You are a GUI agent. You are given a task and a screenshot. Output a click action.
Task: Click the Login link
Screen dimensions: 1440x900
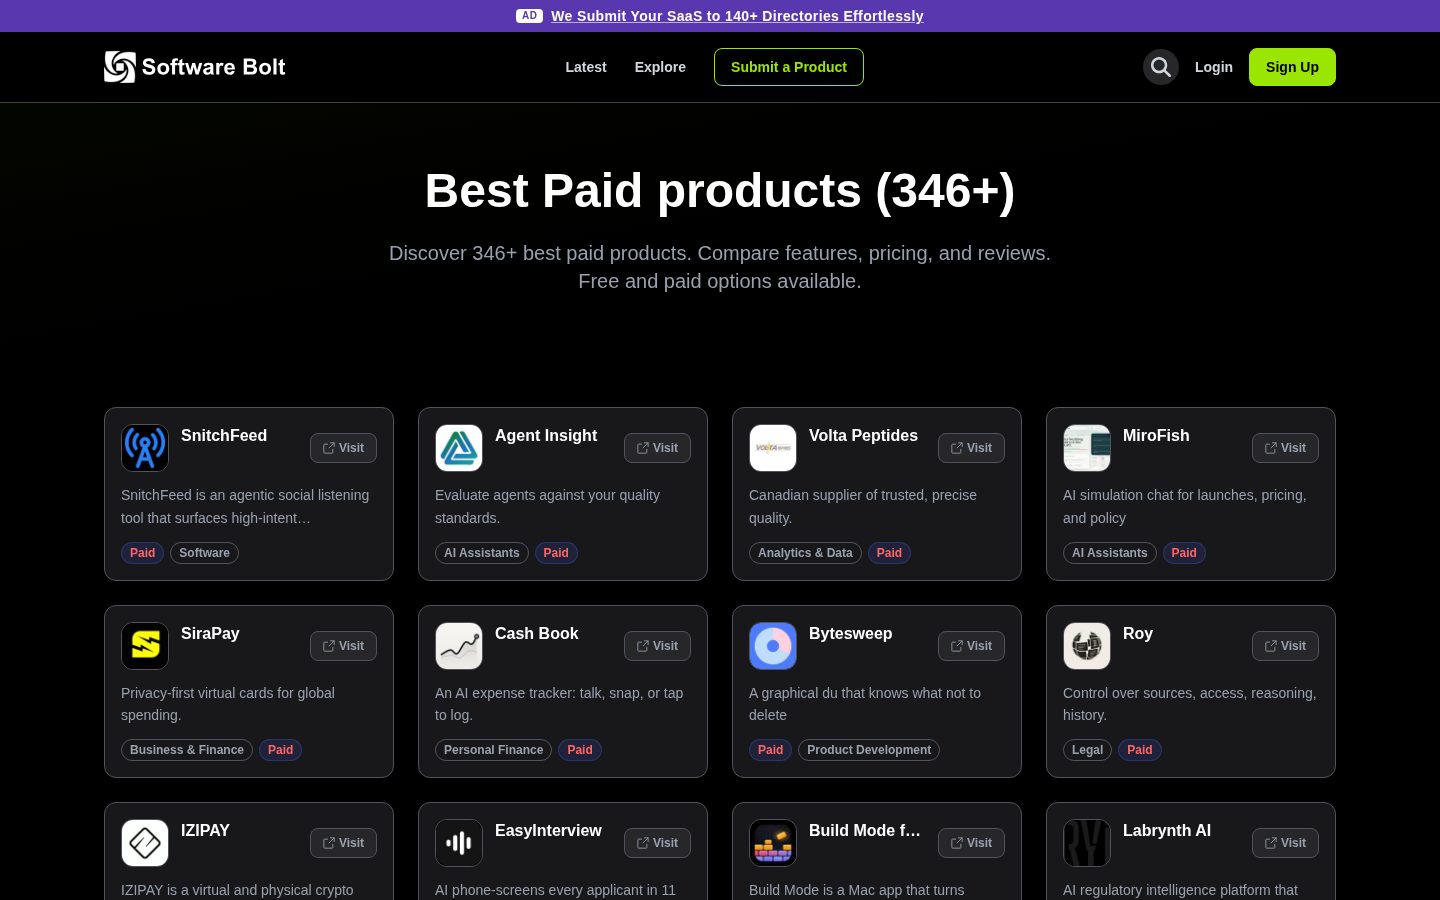tap(1214, 67)
